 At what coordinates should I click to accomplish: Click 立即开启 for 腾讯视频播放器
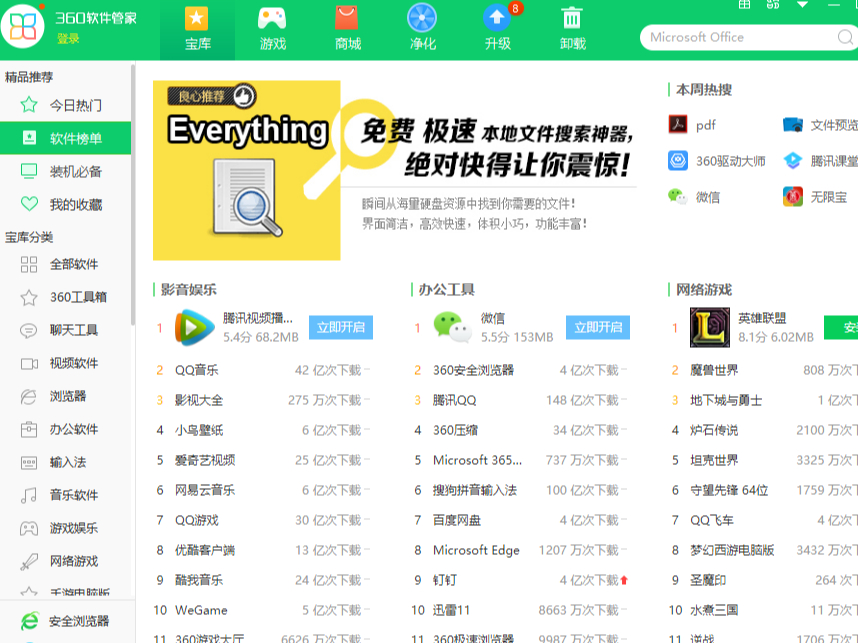pyautogui.click(x=341, y=327)
